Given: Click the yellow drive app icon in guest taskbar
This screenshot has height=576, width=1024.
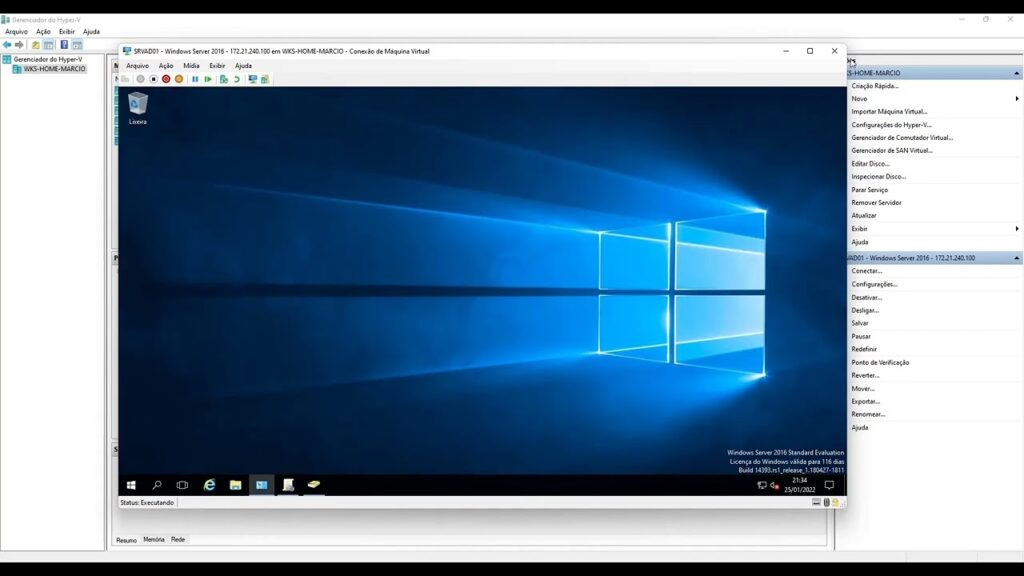Looking at the screenshot, I should (313, 485).
